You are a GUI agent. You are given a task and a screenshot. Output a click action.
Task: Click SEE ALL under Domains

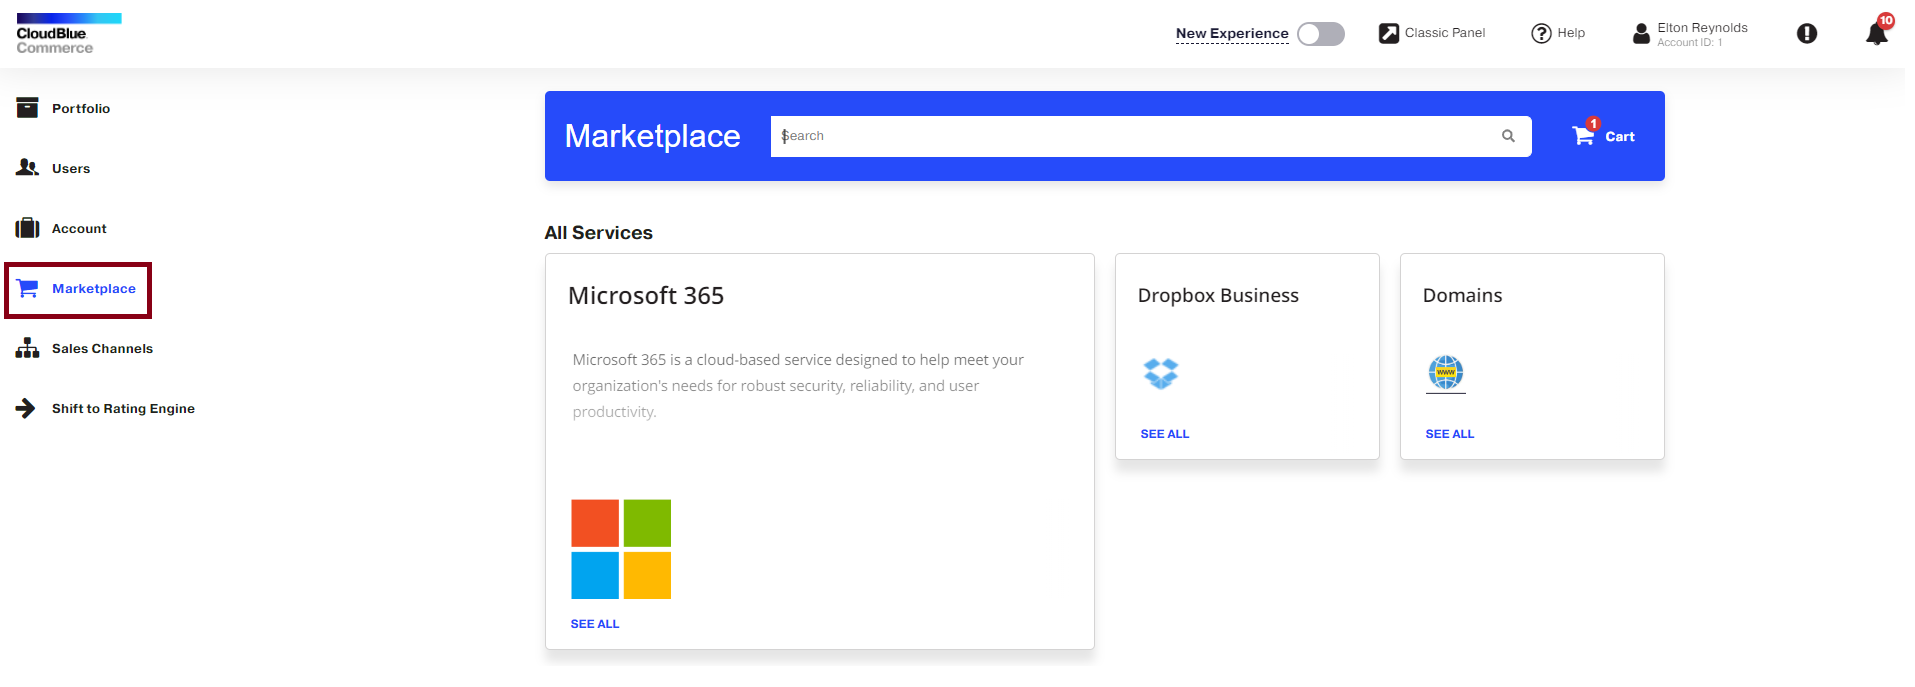click(x=1450, y=434)
